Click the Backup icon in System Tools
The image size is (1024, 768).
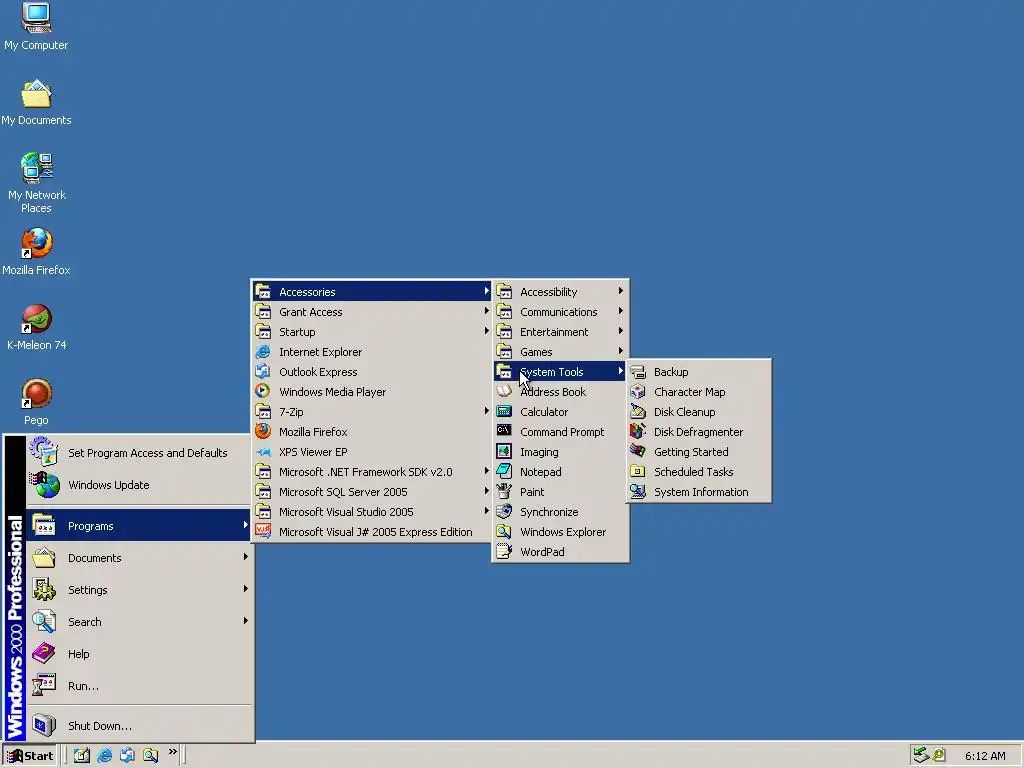click(638, 372)
